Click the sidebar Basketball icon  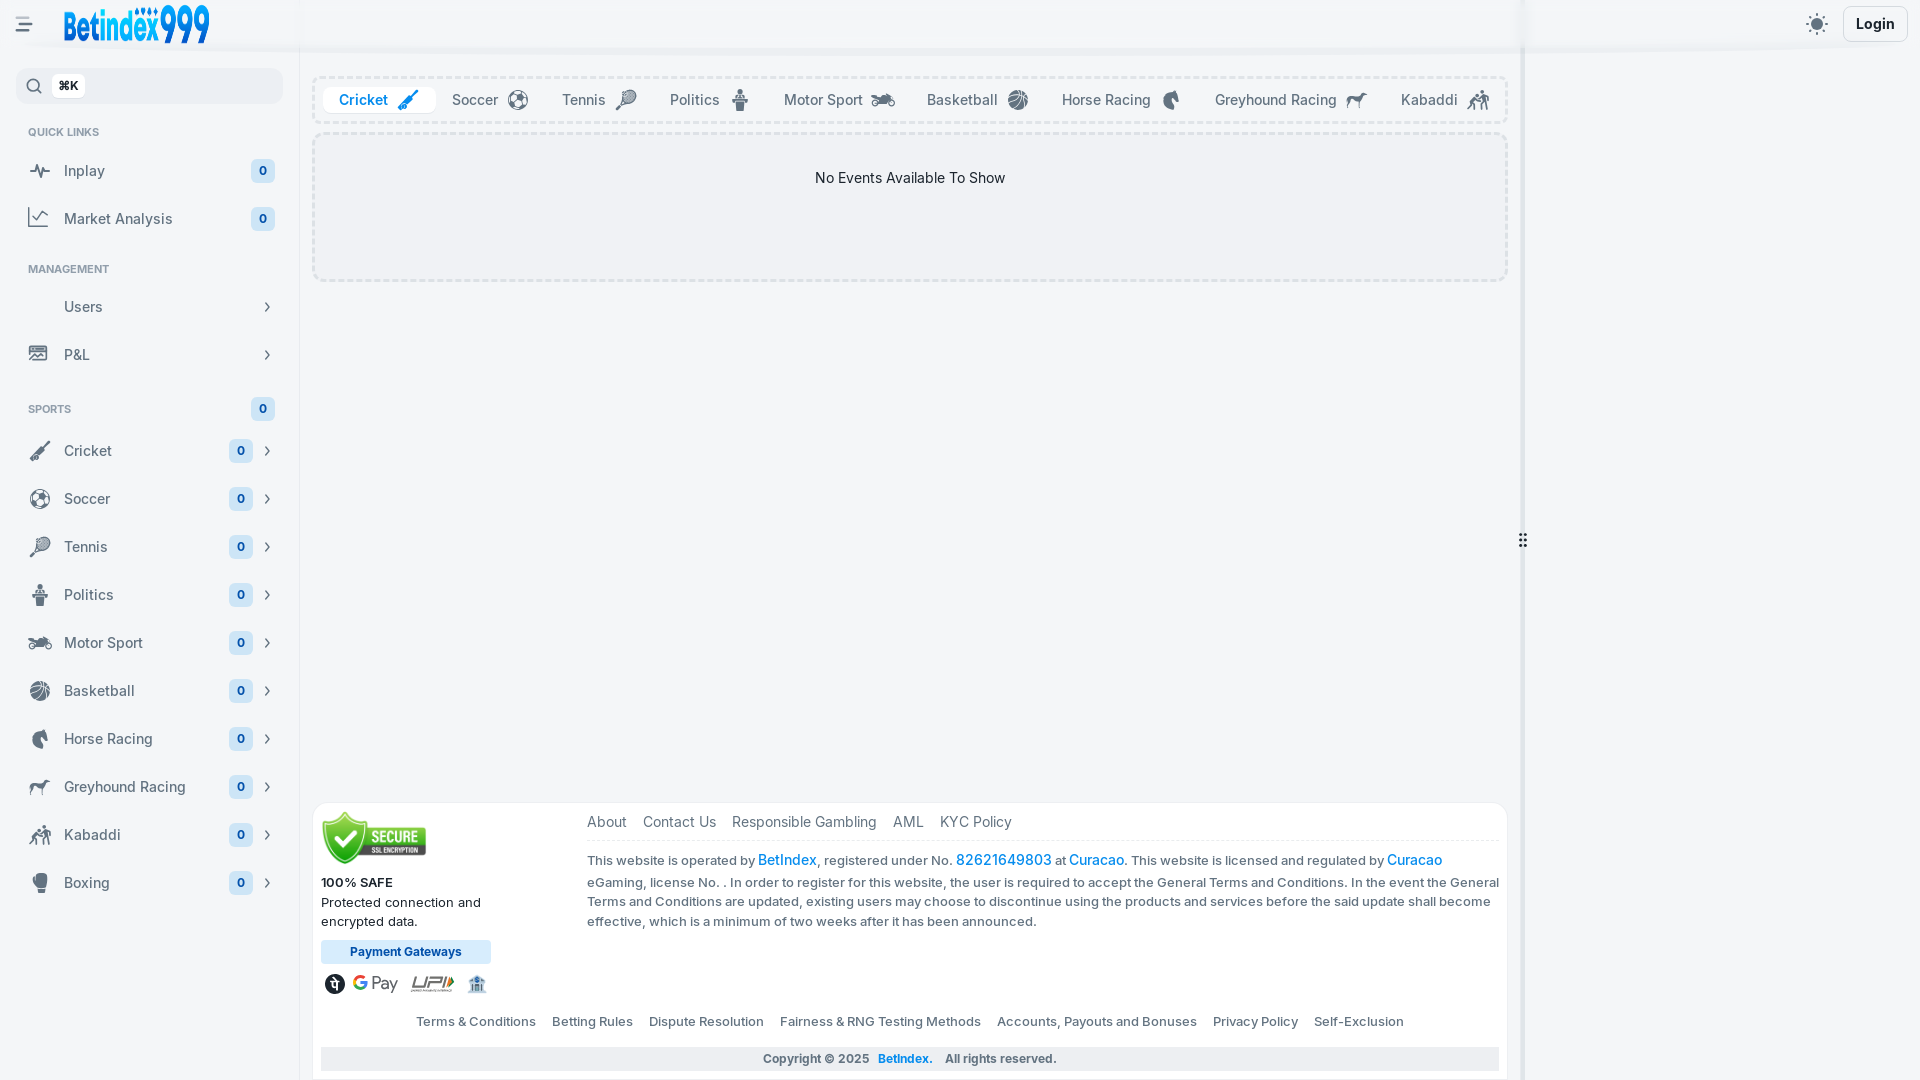(39, 691)
